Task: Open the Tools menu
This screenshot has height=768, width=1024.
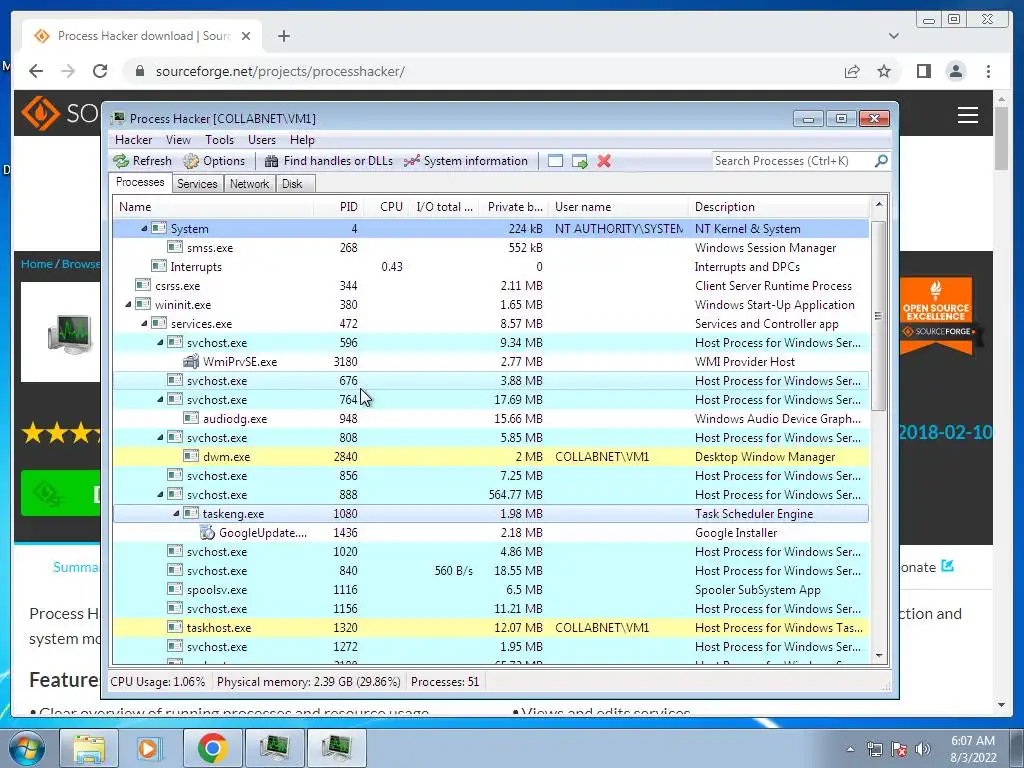Action: click(219, 140)
